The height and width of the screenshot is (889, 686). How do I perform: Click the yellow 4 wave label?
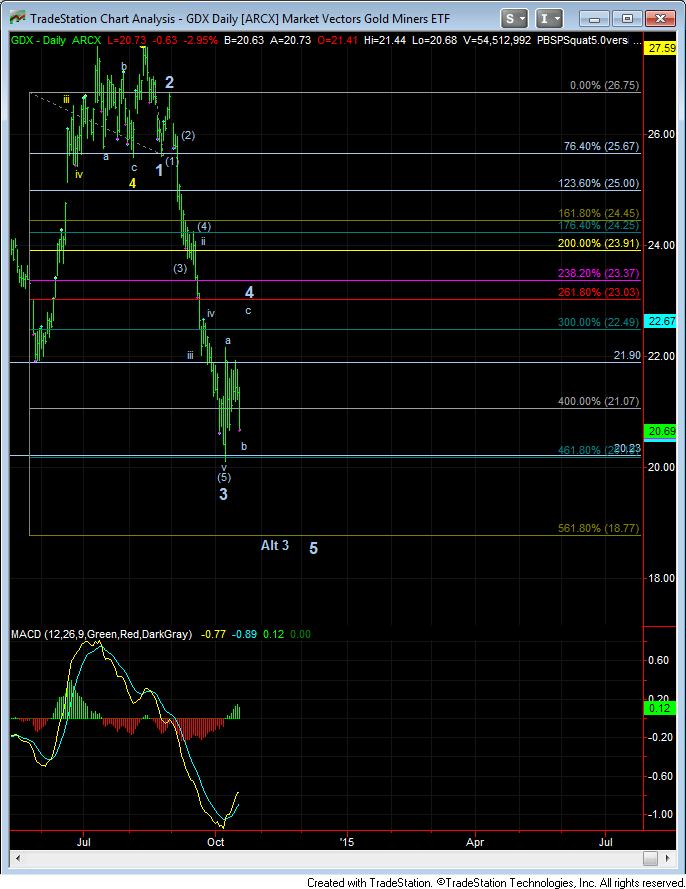click(132, 183)
